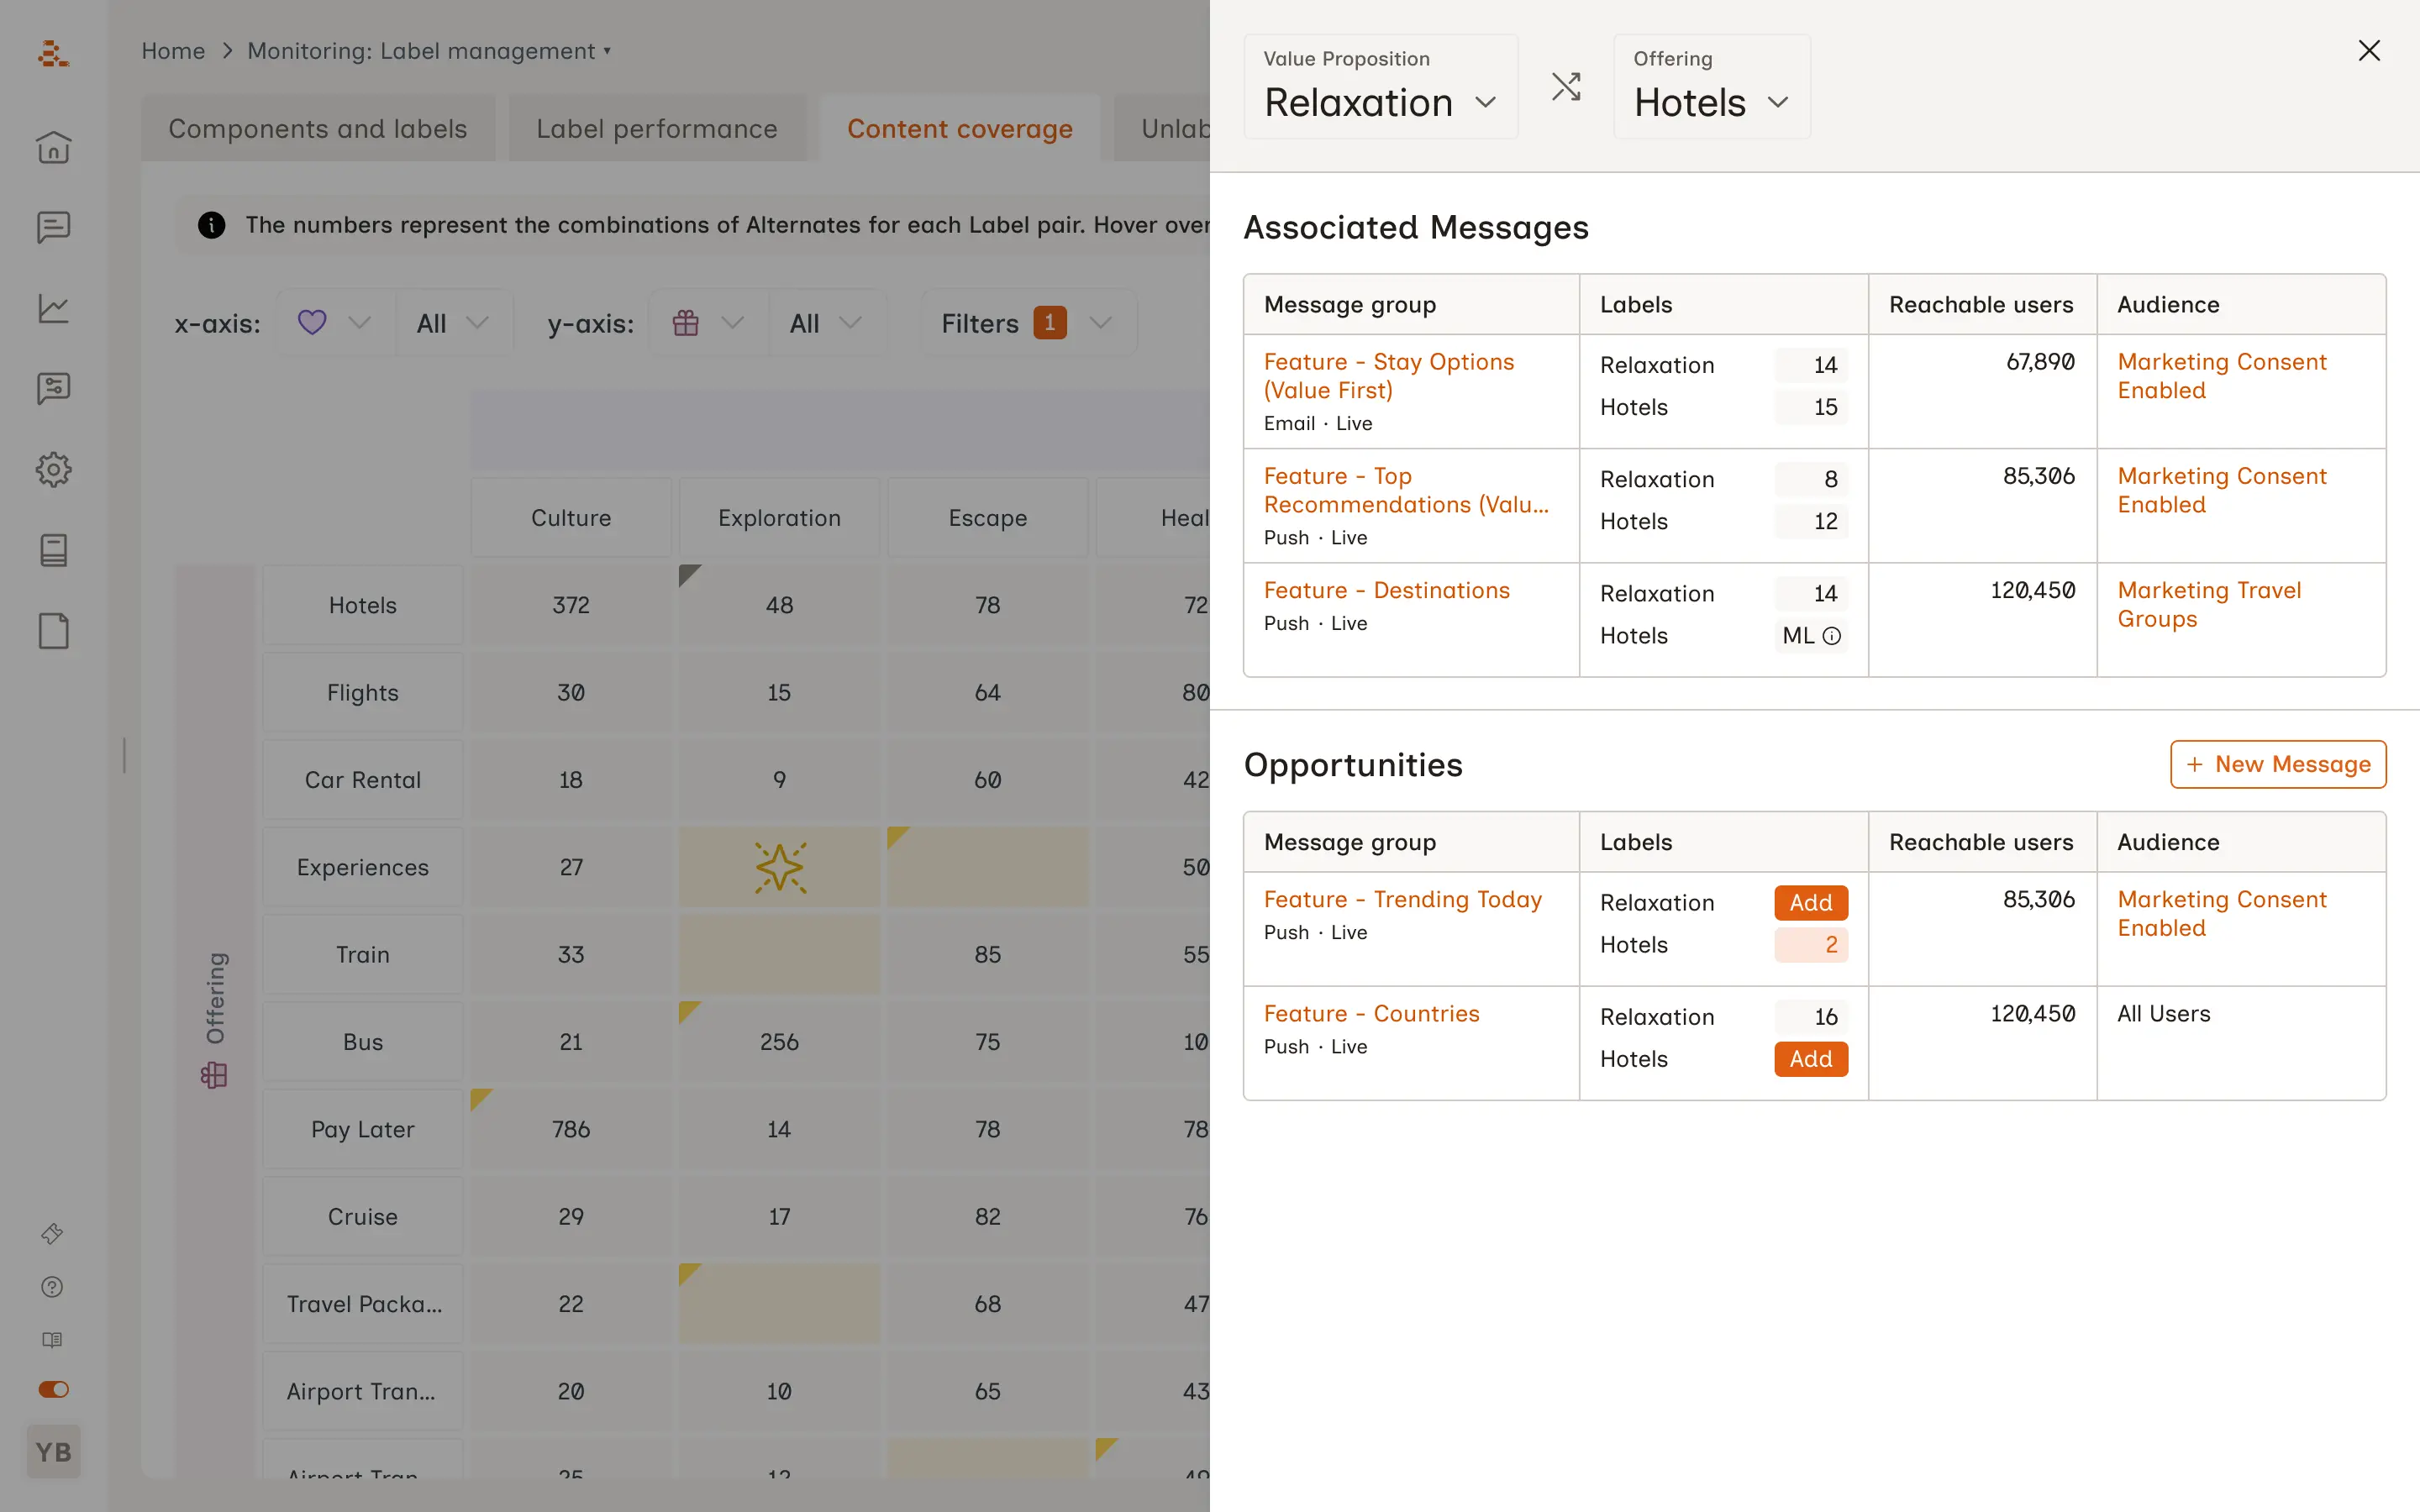Open the analytics chart sidebar icon
Image resolution: width=2420 pixels, height=1512 pixels.
[x=53, y=308]
